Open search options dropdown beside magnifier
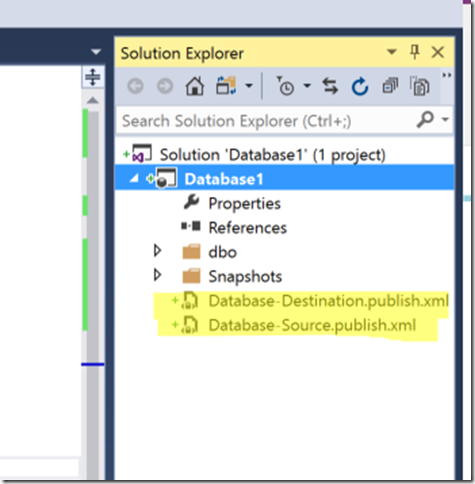 445,119
